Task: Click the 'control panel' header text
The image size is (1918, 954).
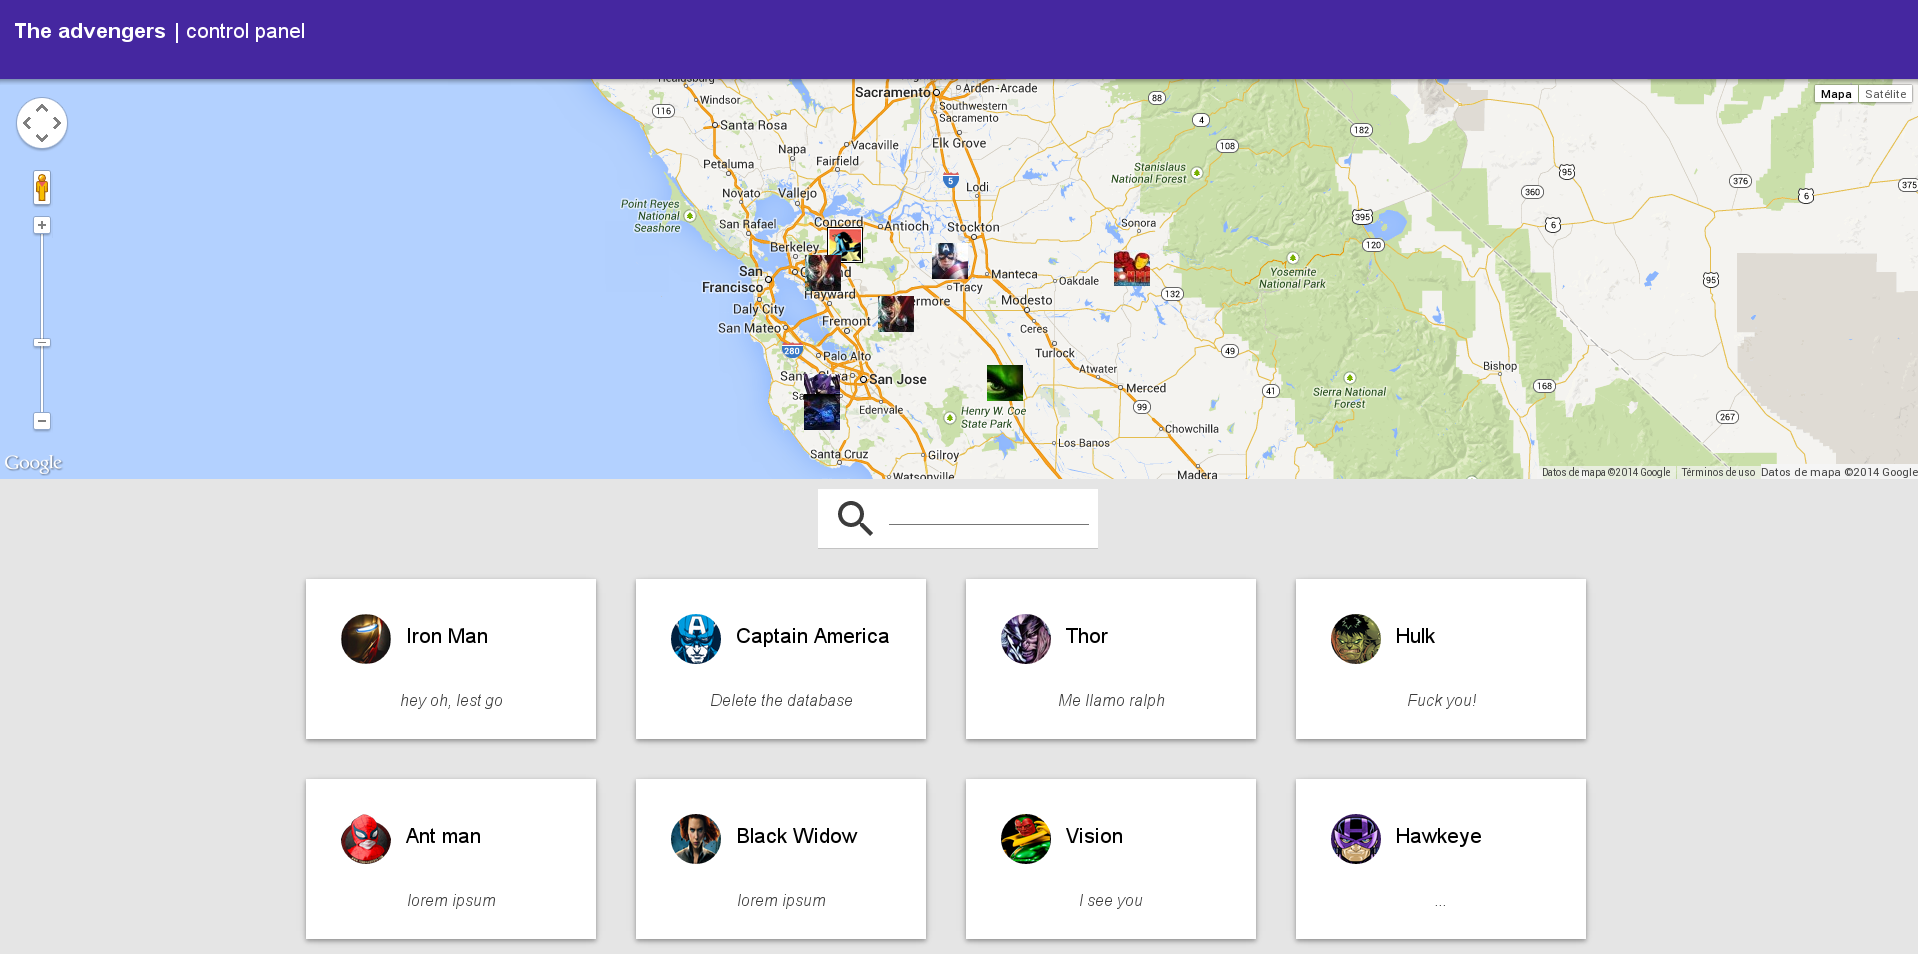Action: (245, 31)
